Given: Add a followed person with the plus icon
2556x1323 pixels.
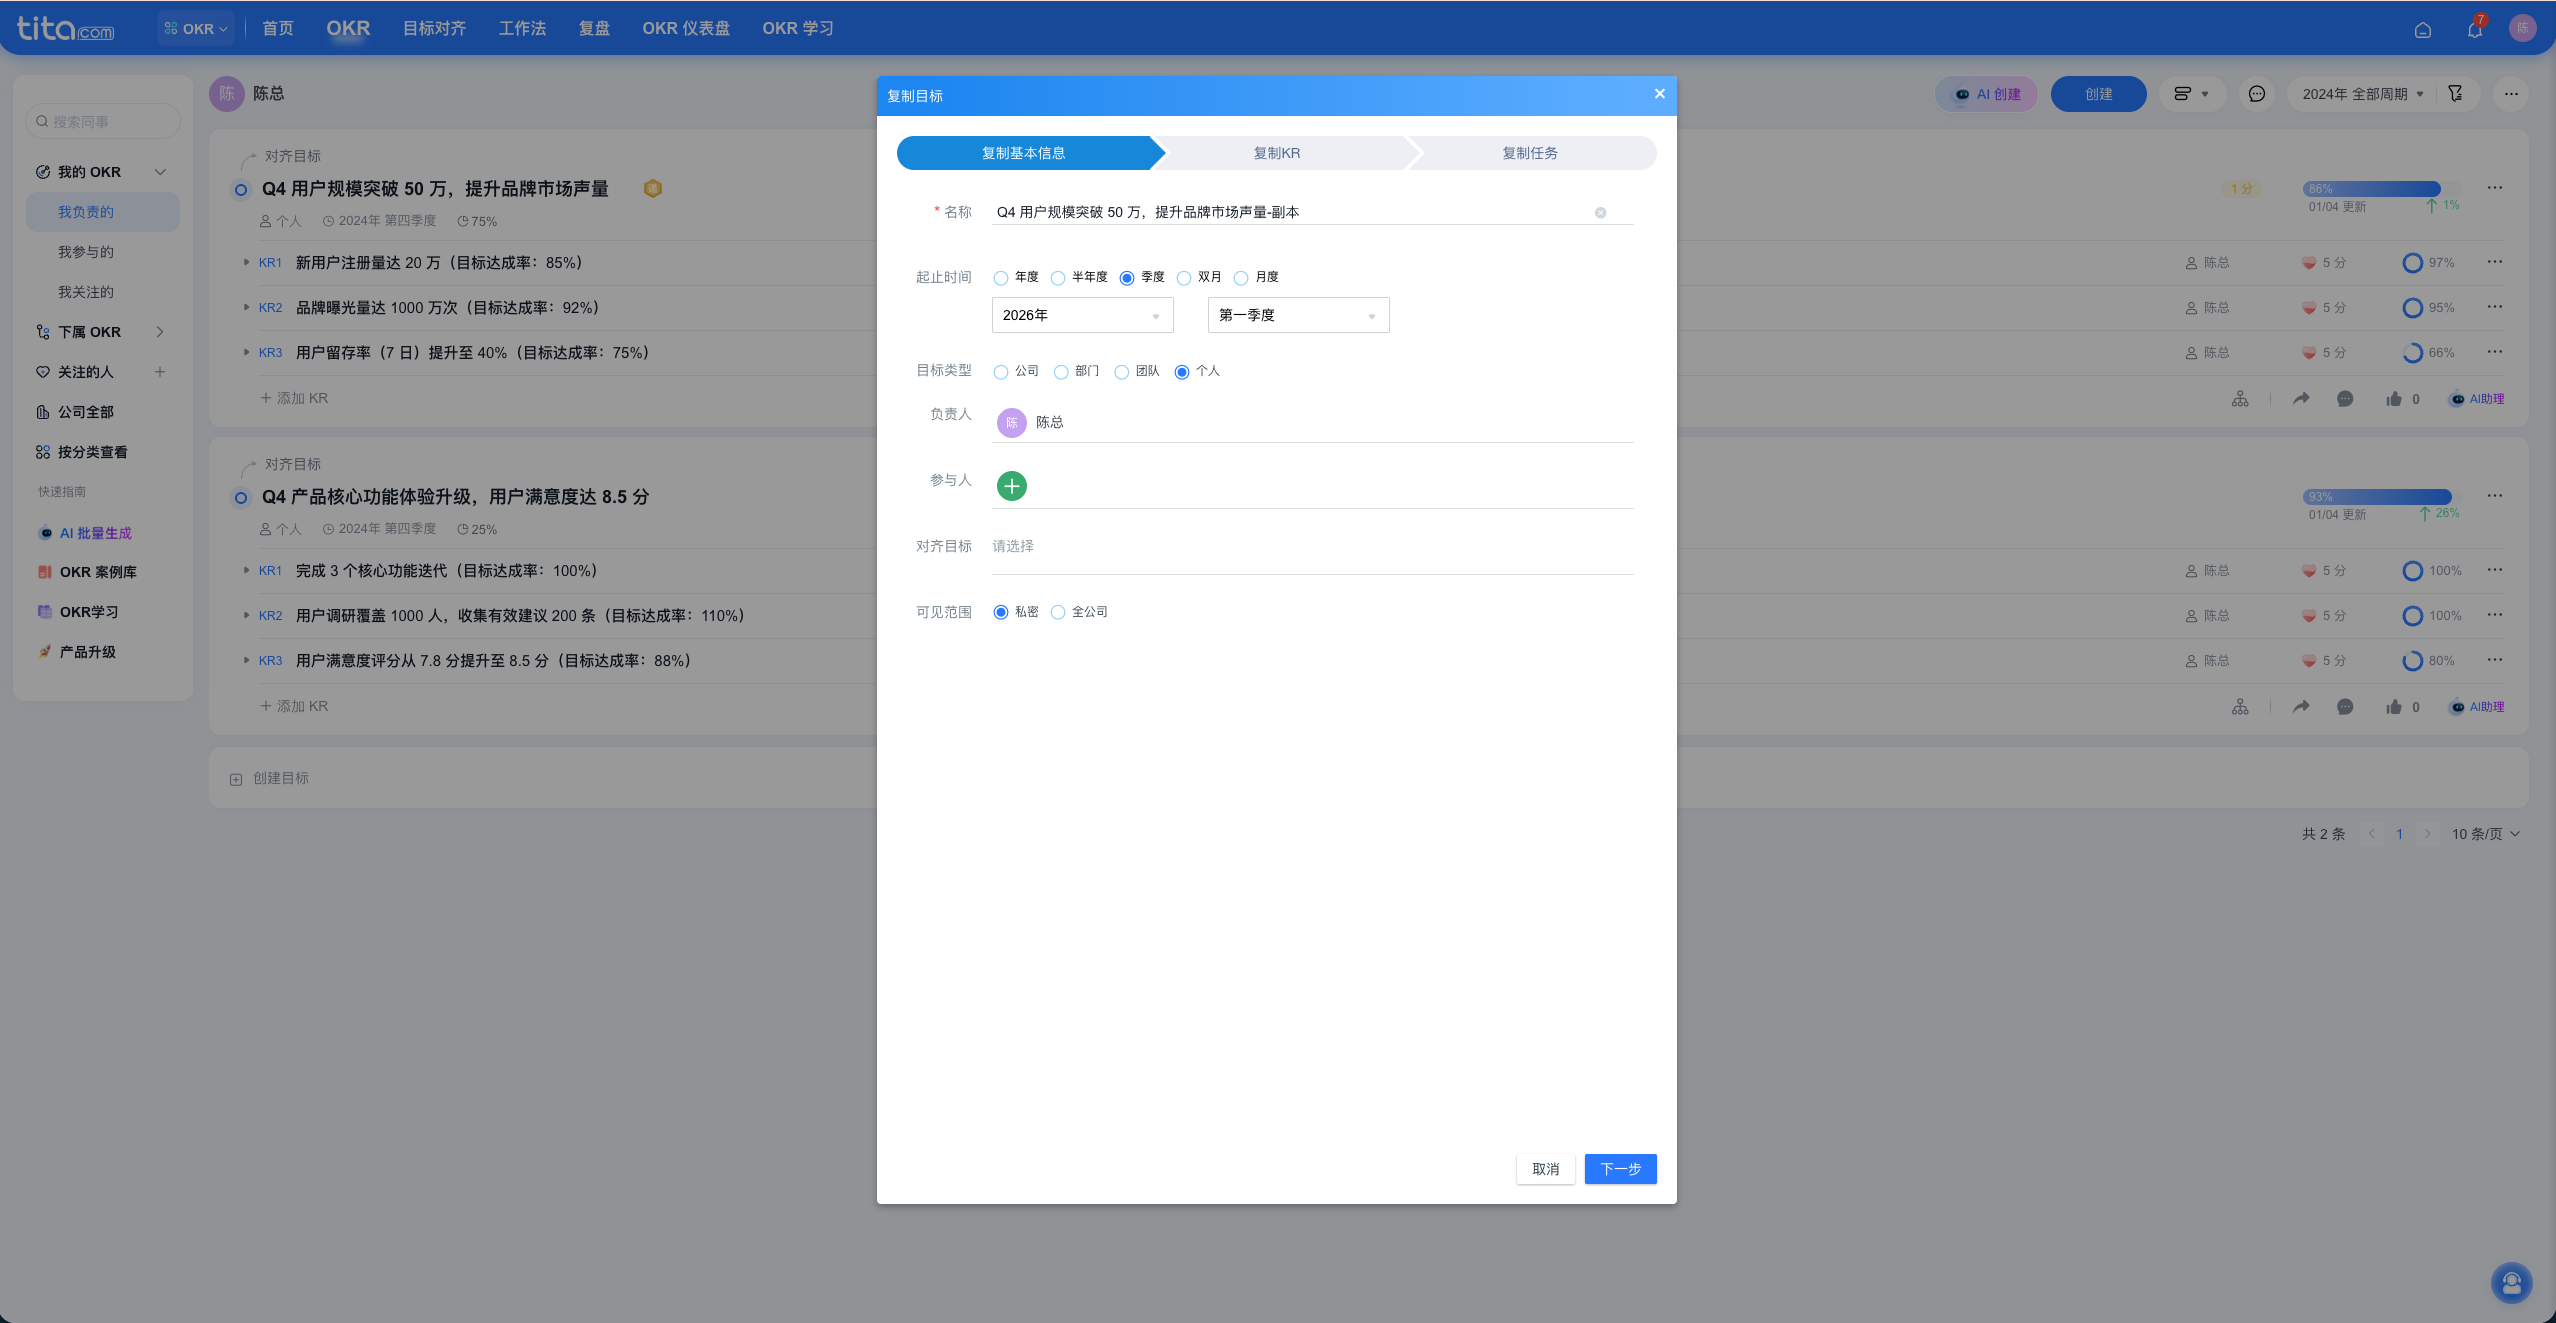Looking at the screenshot, I should click(x=159, y=372).
